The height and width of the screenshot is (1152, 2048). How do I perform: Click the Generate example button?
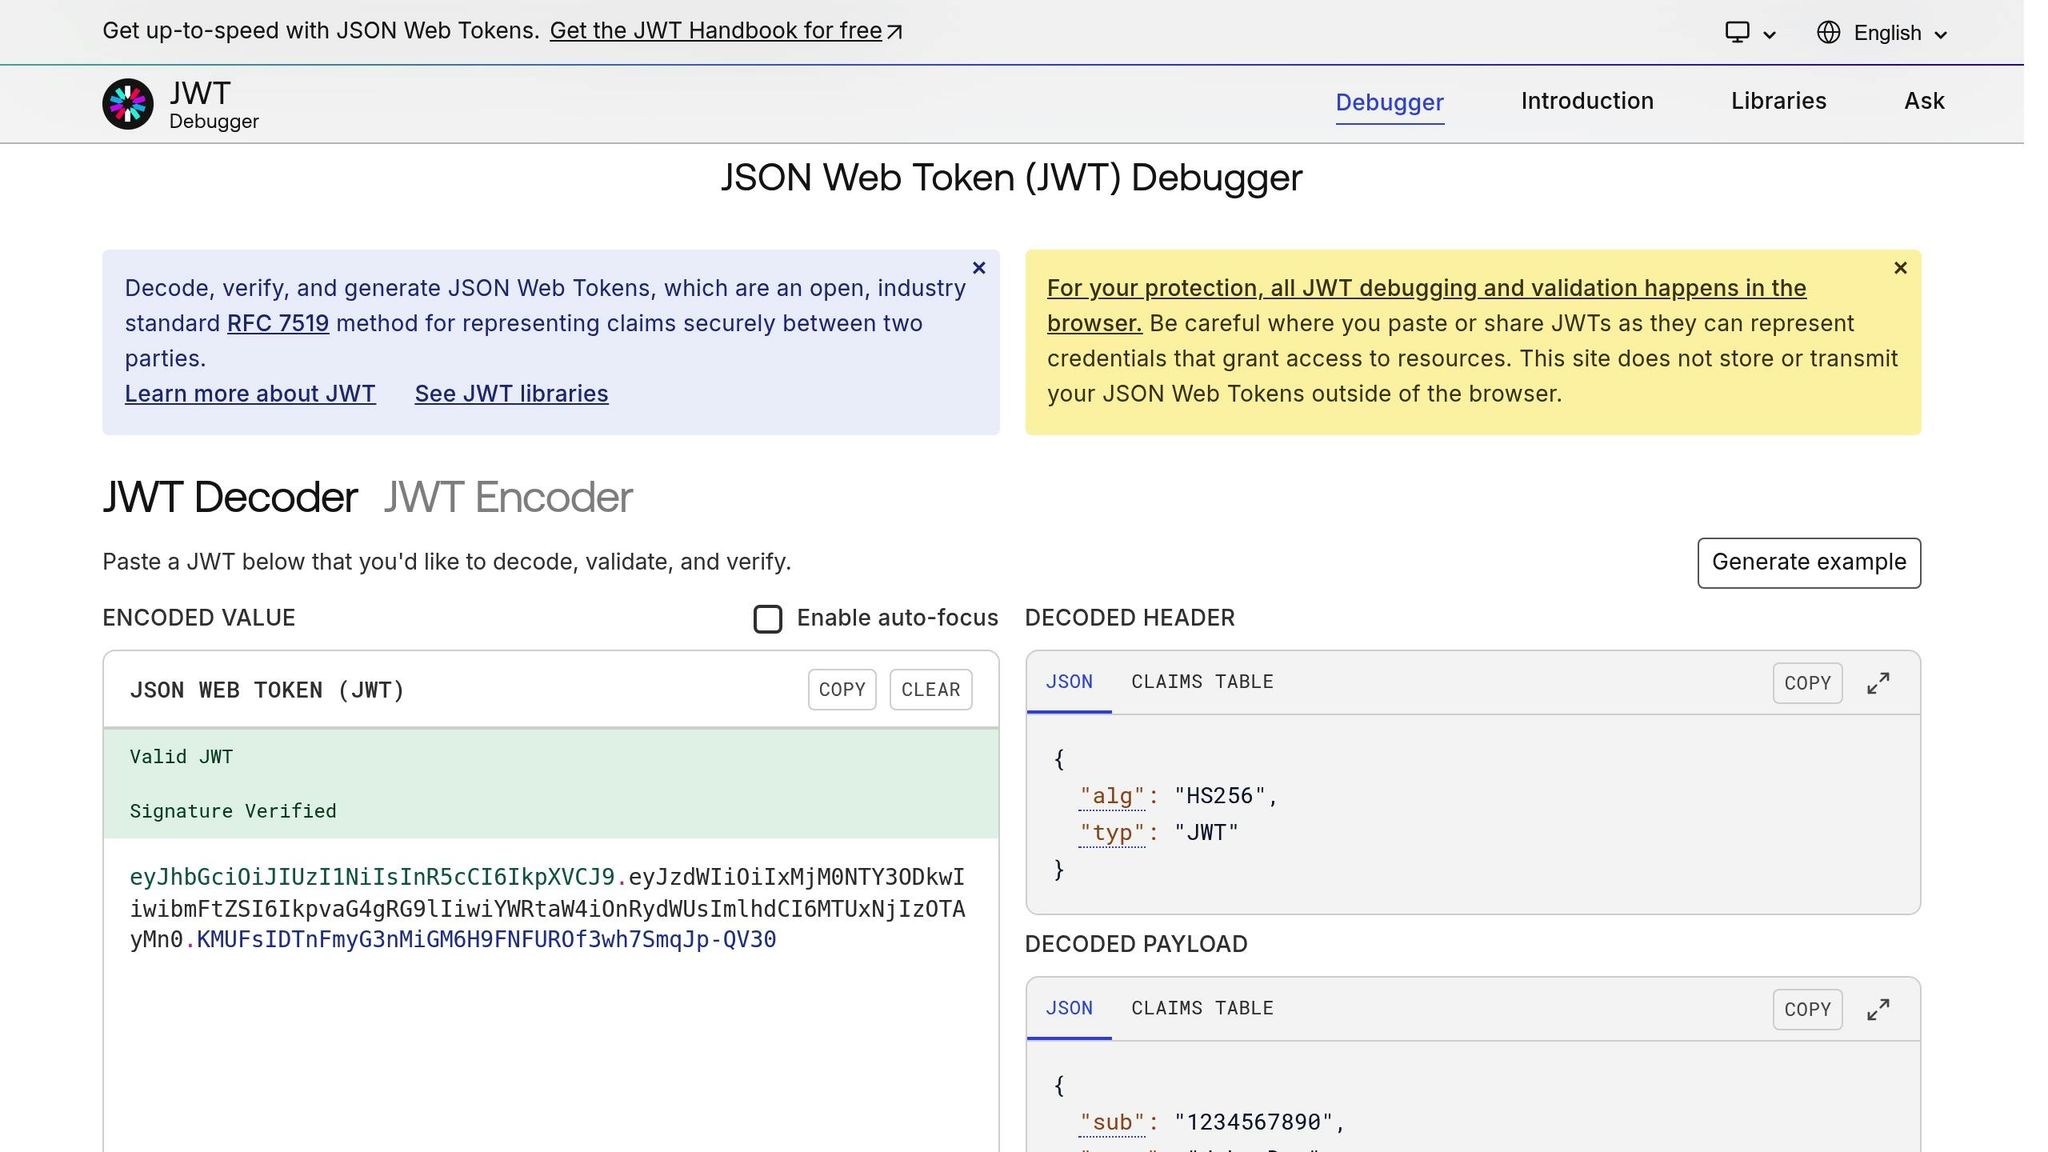[x=1808, y=562]
